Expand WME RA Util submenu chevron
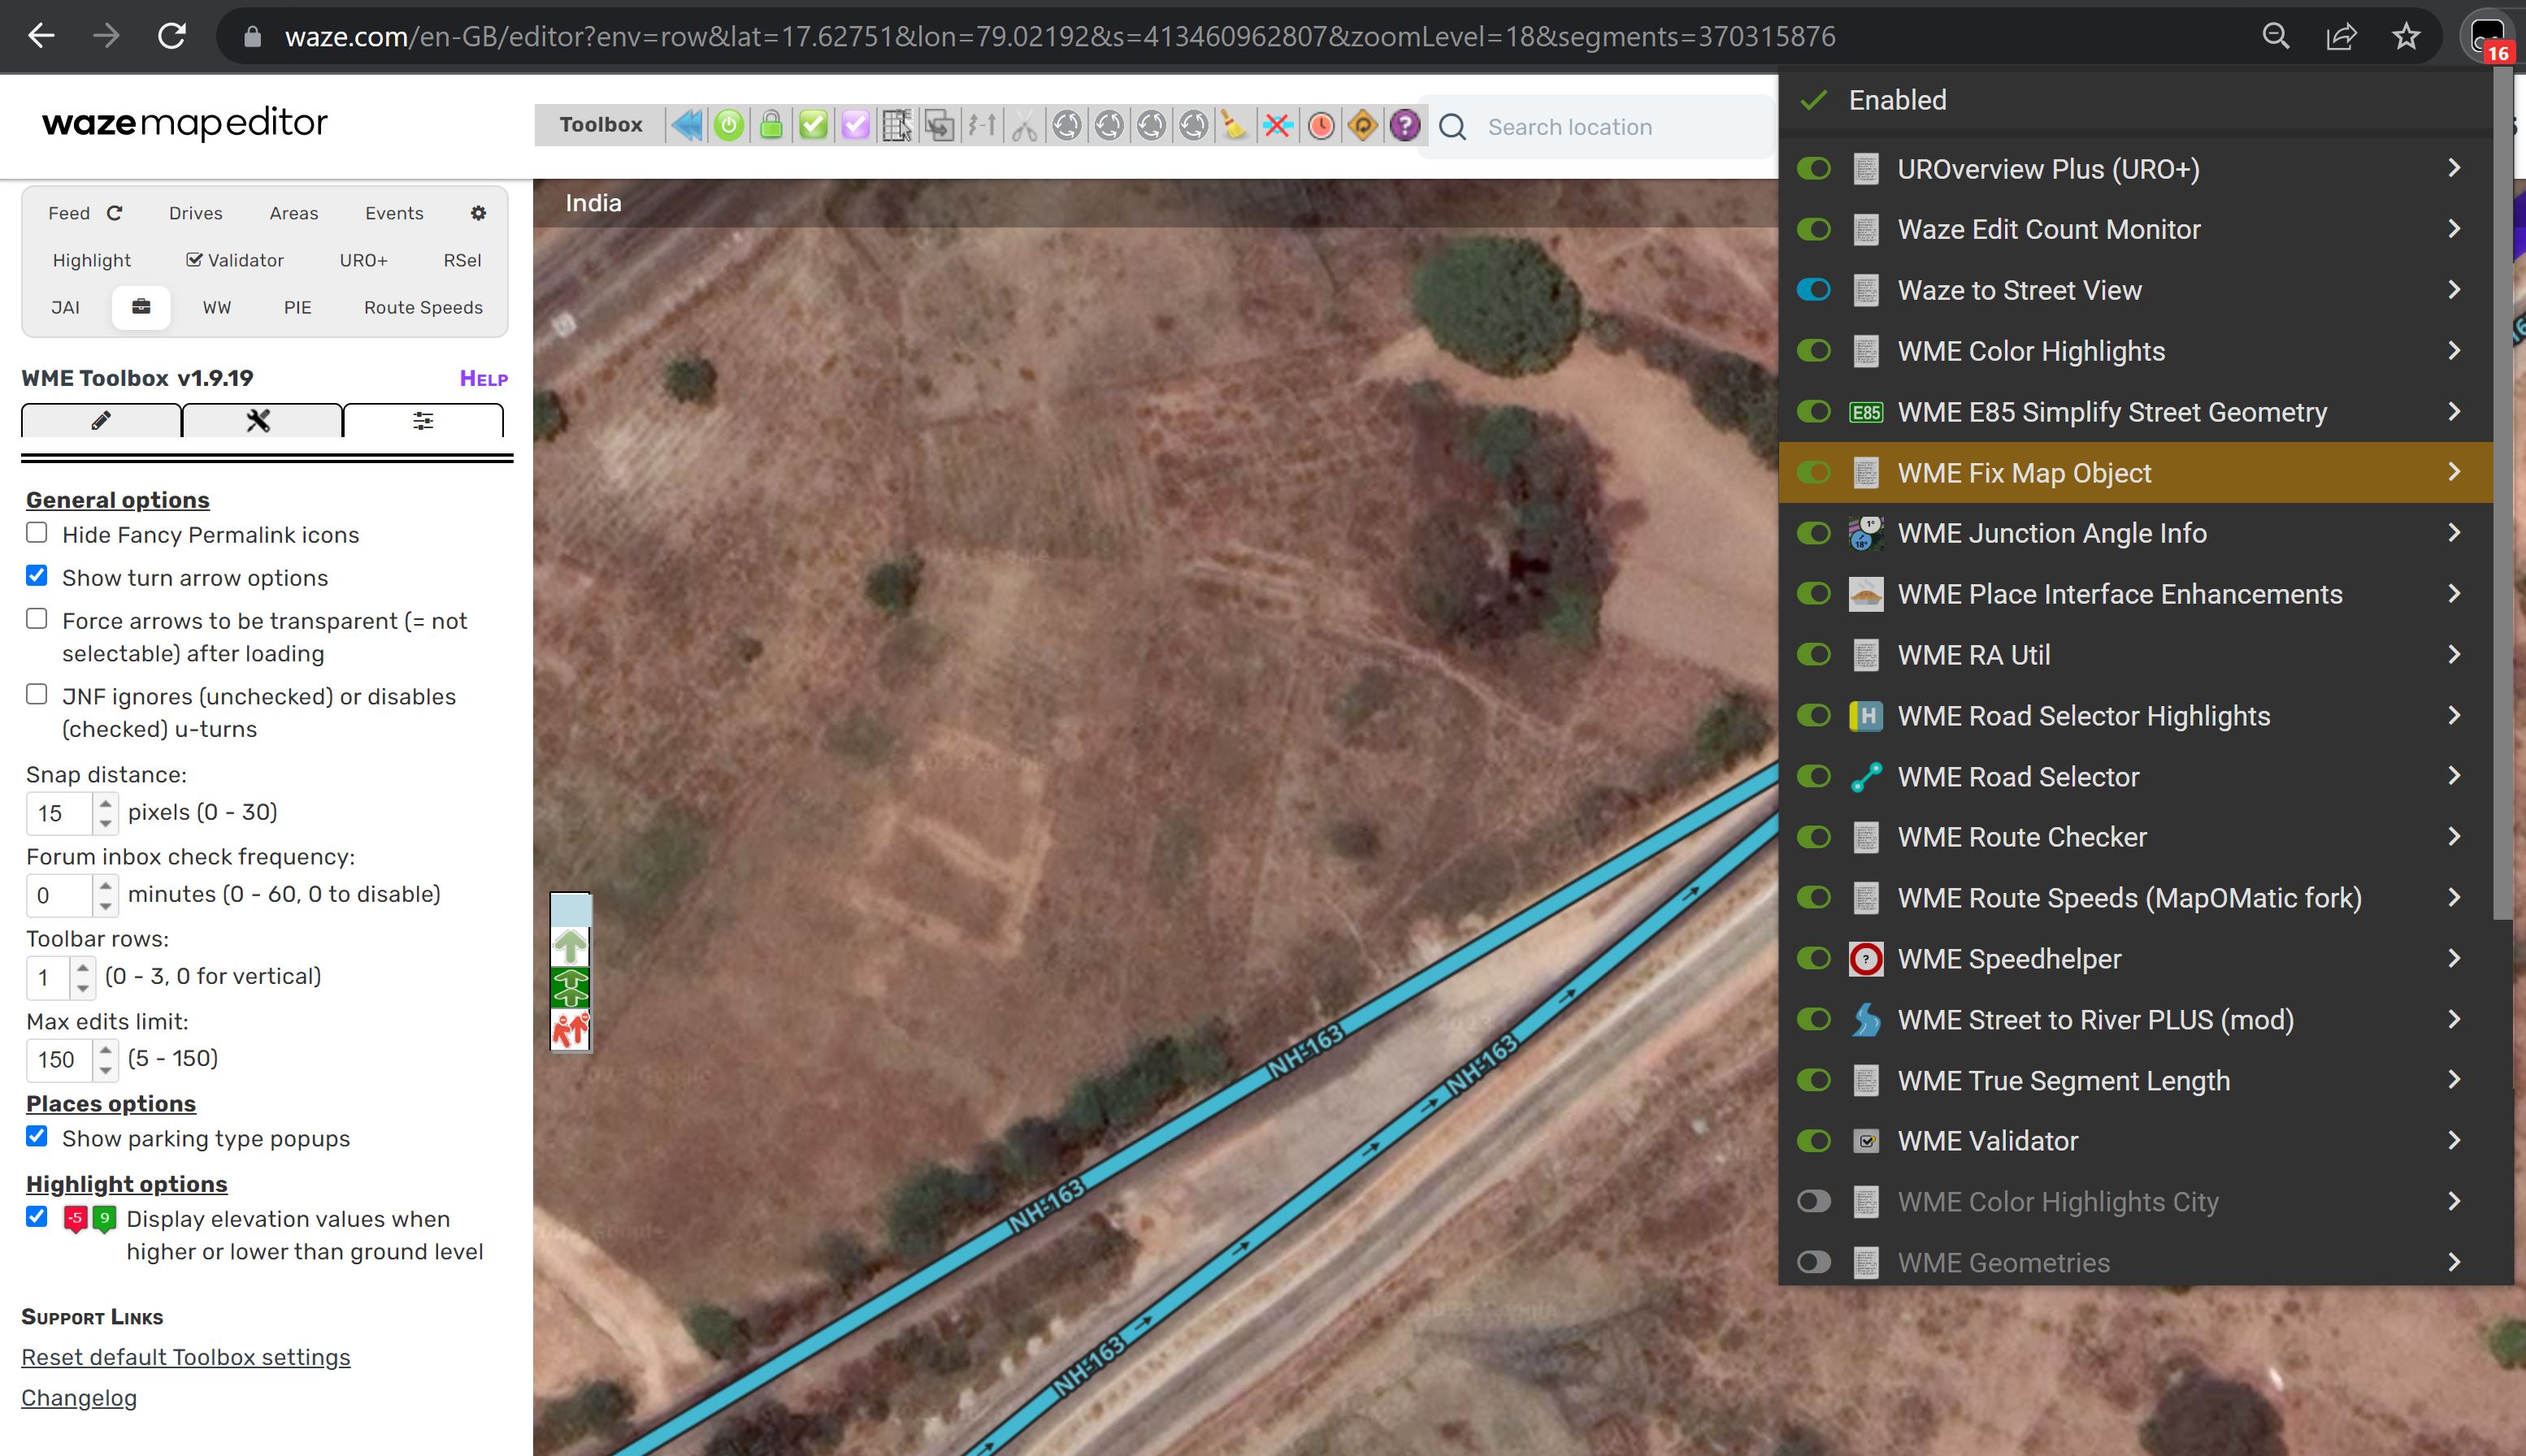Viewport: 2526px width, 1456px height. click(2454, 655)
